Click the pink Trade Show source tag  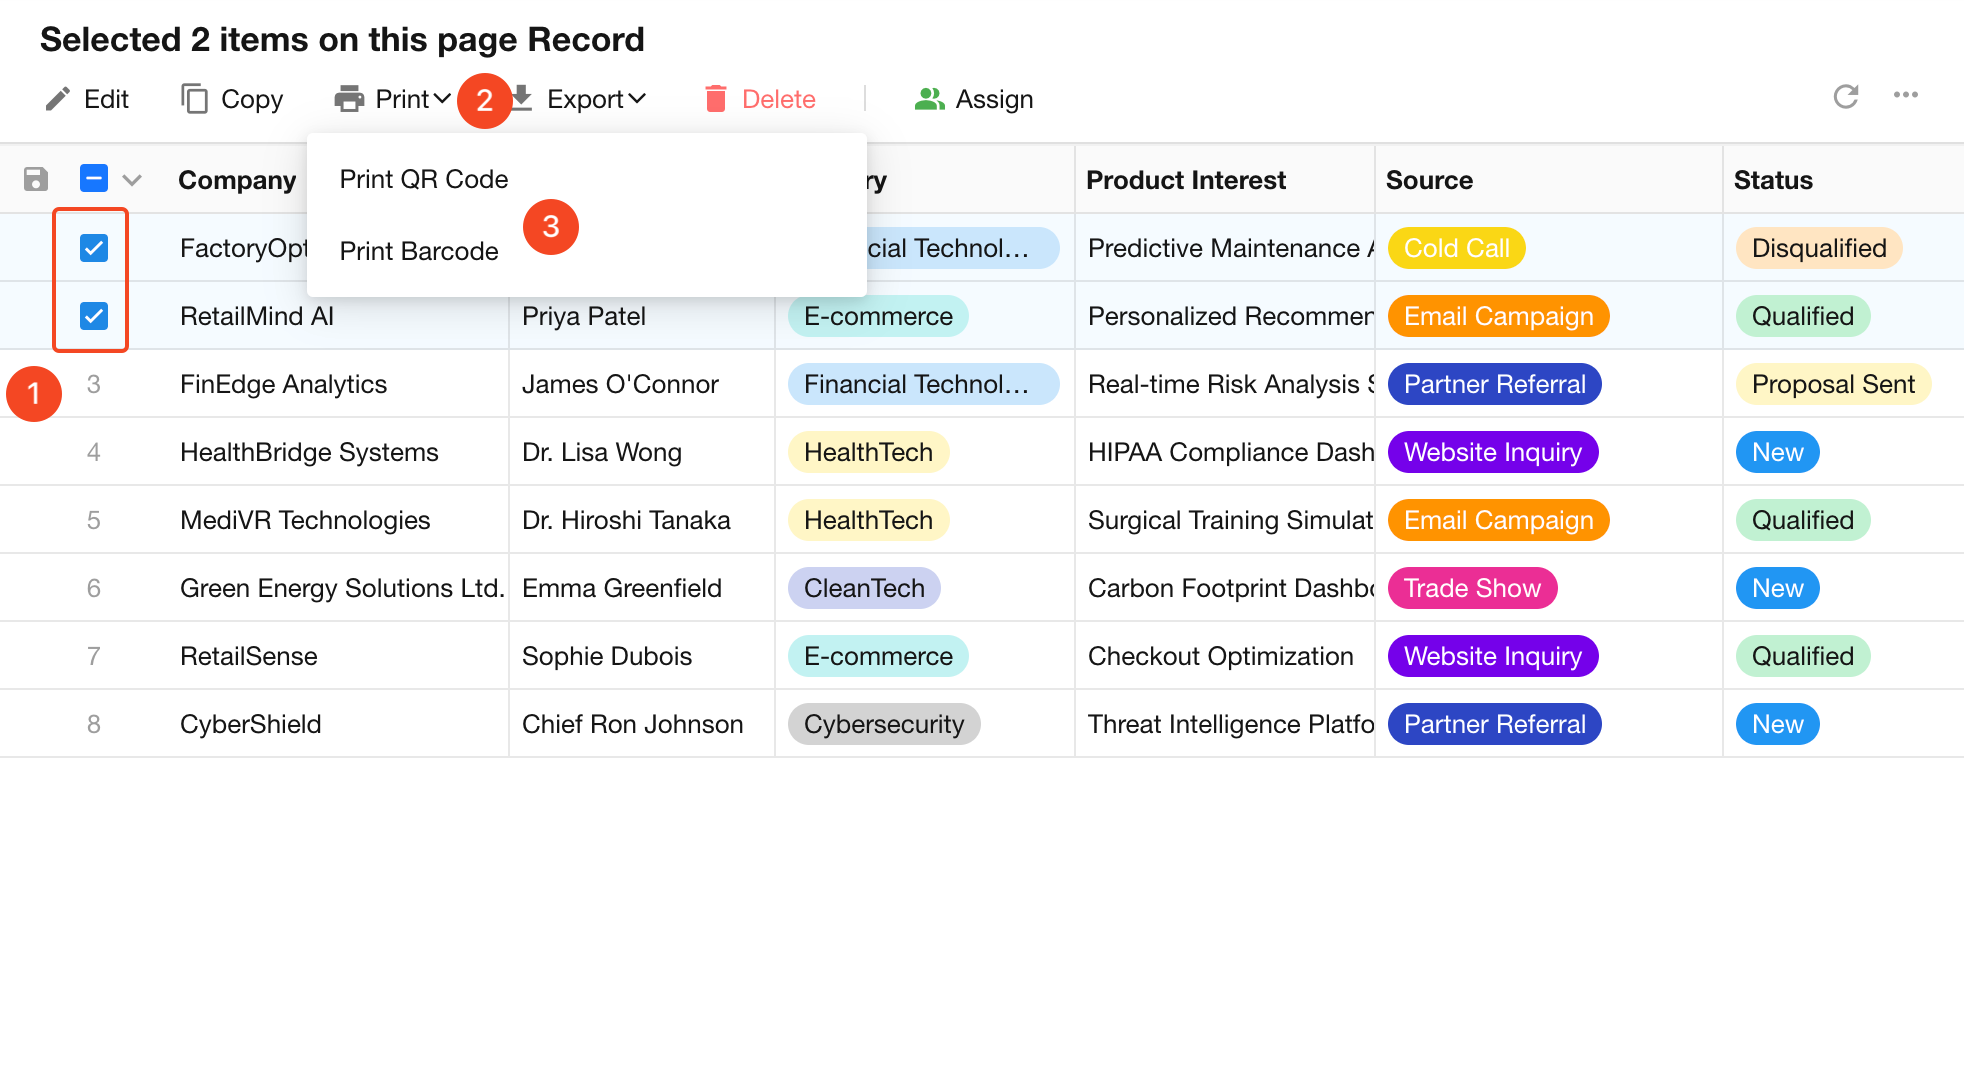(x=1471, y=588)
